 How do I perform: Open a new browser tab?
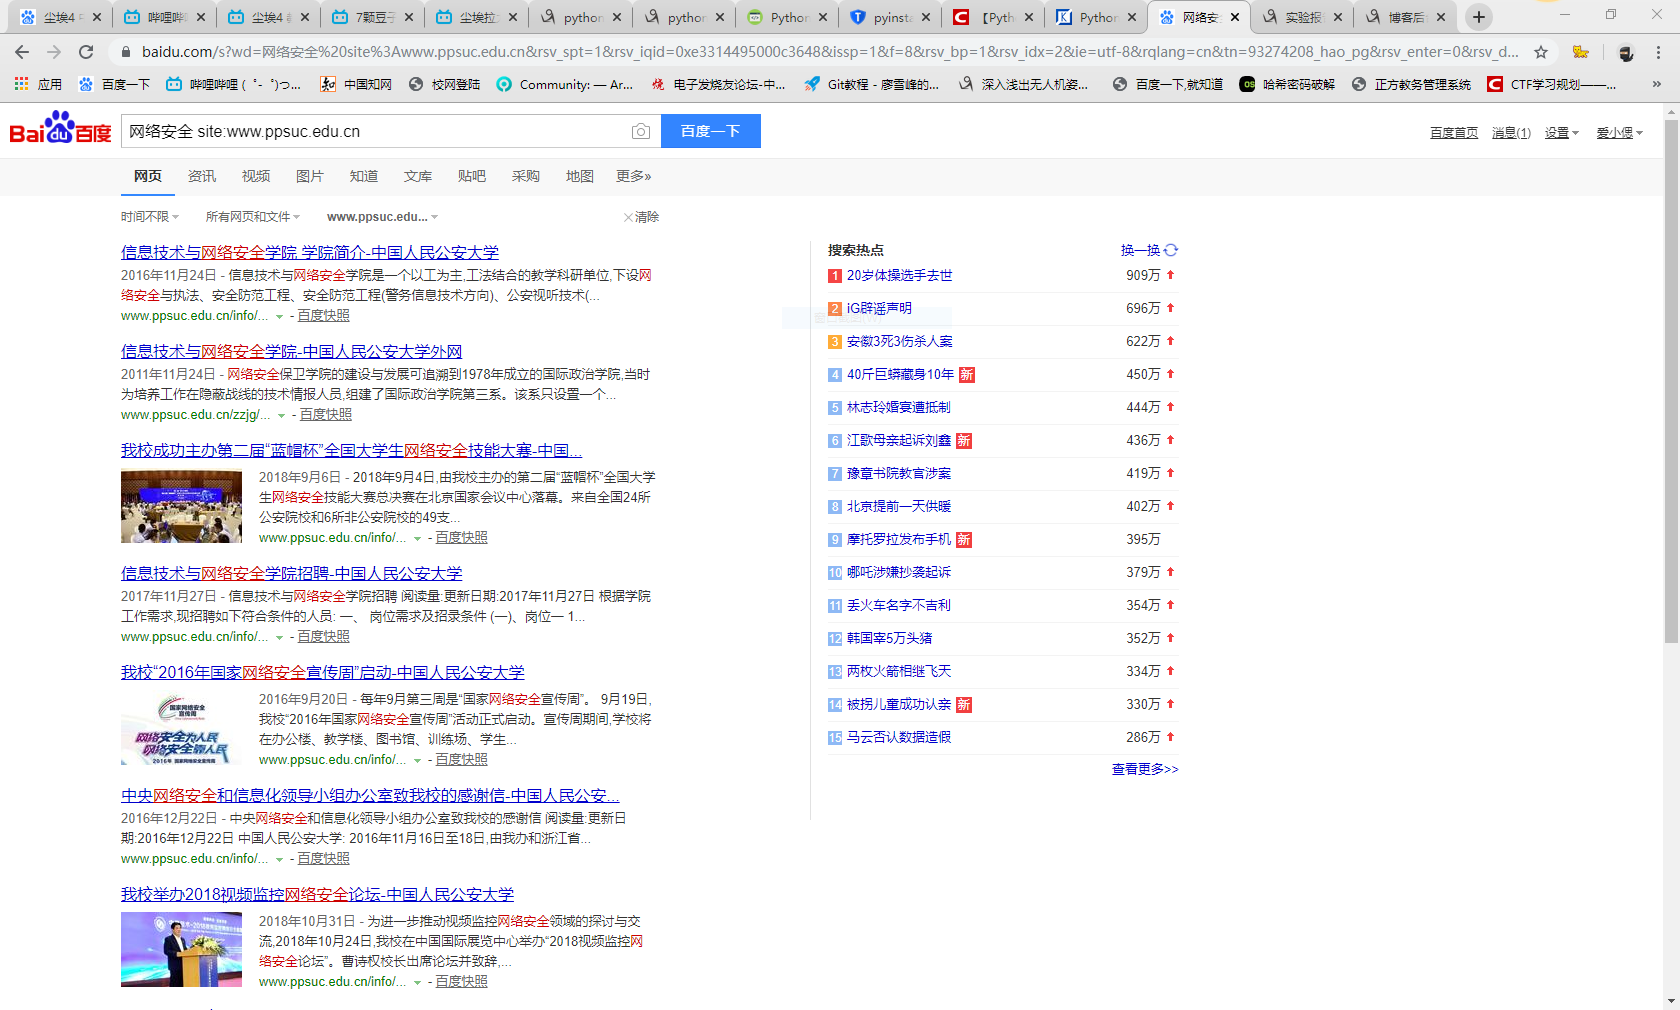pos(1479,17)
